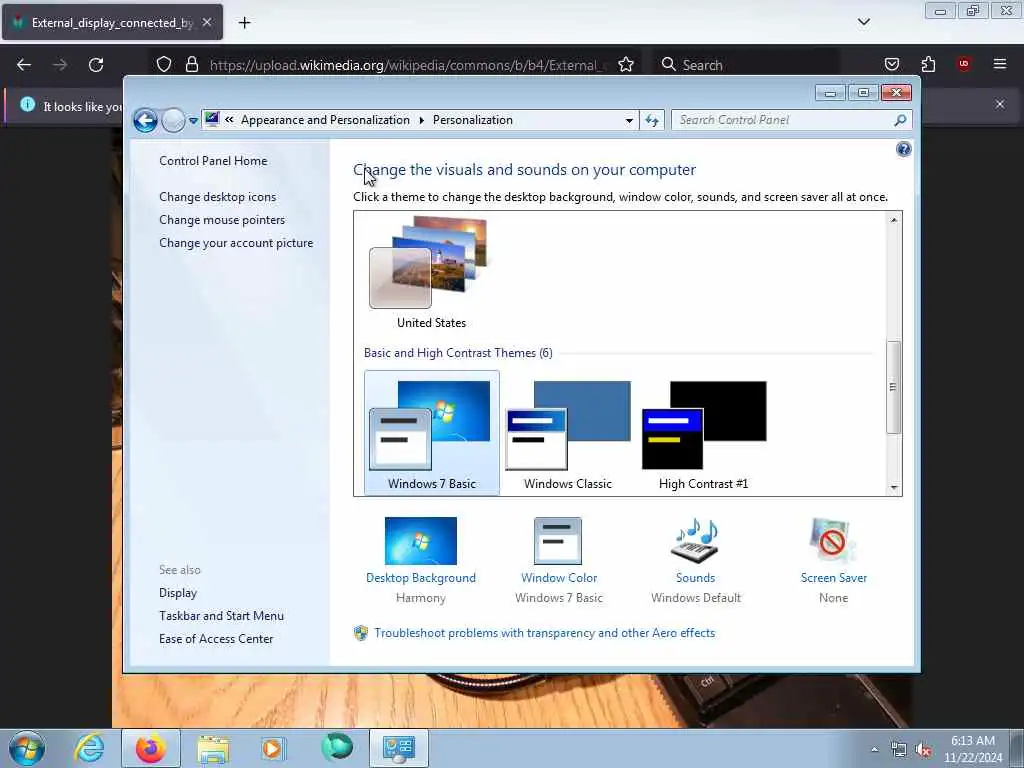Click Appearance and Personalization breadcrumb
This screenshot has height=768, width=1024.
325,120
